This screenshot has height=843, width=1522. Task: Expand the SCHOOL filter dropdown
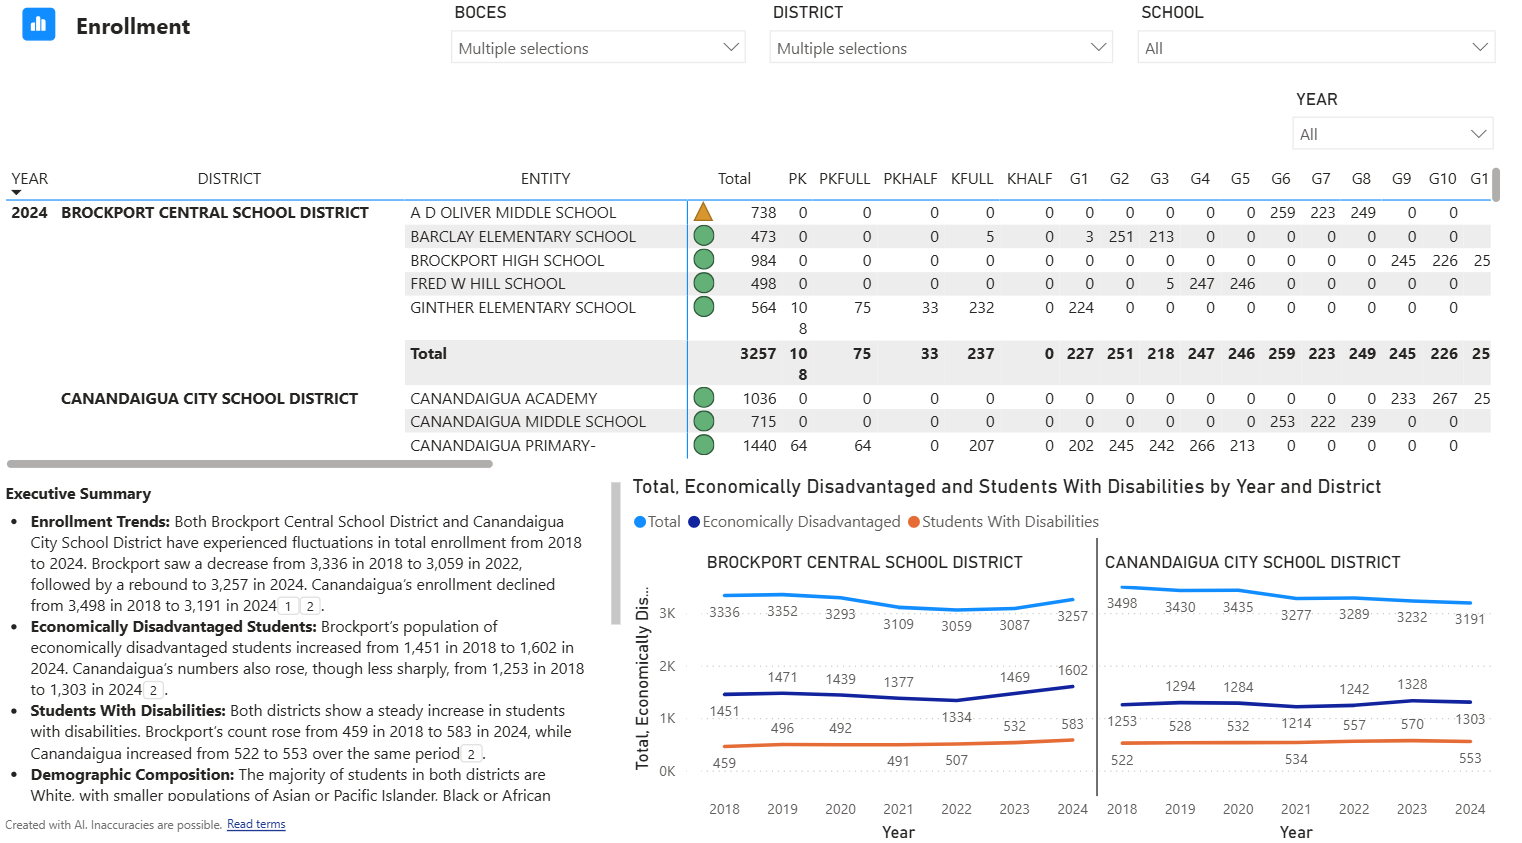[x=1315, y=48]
